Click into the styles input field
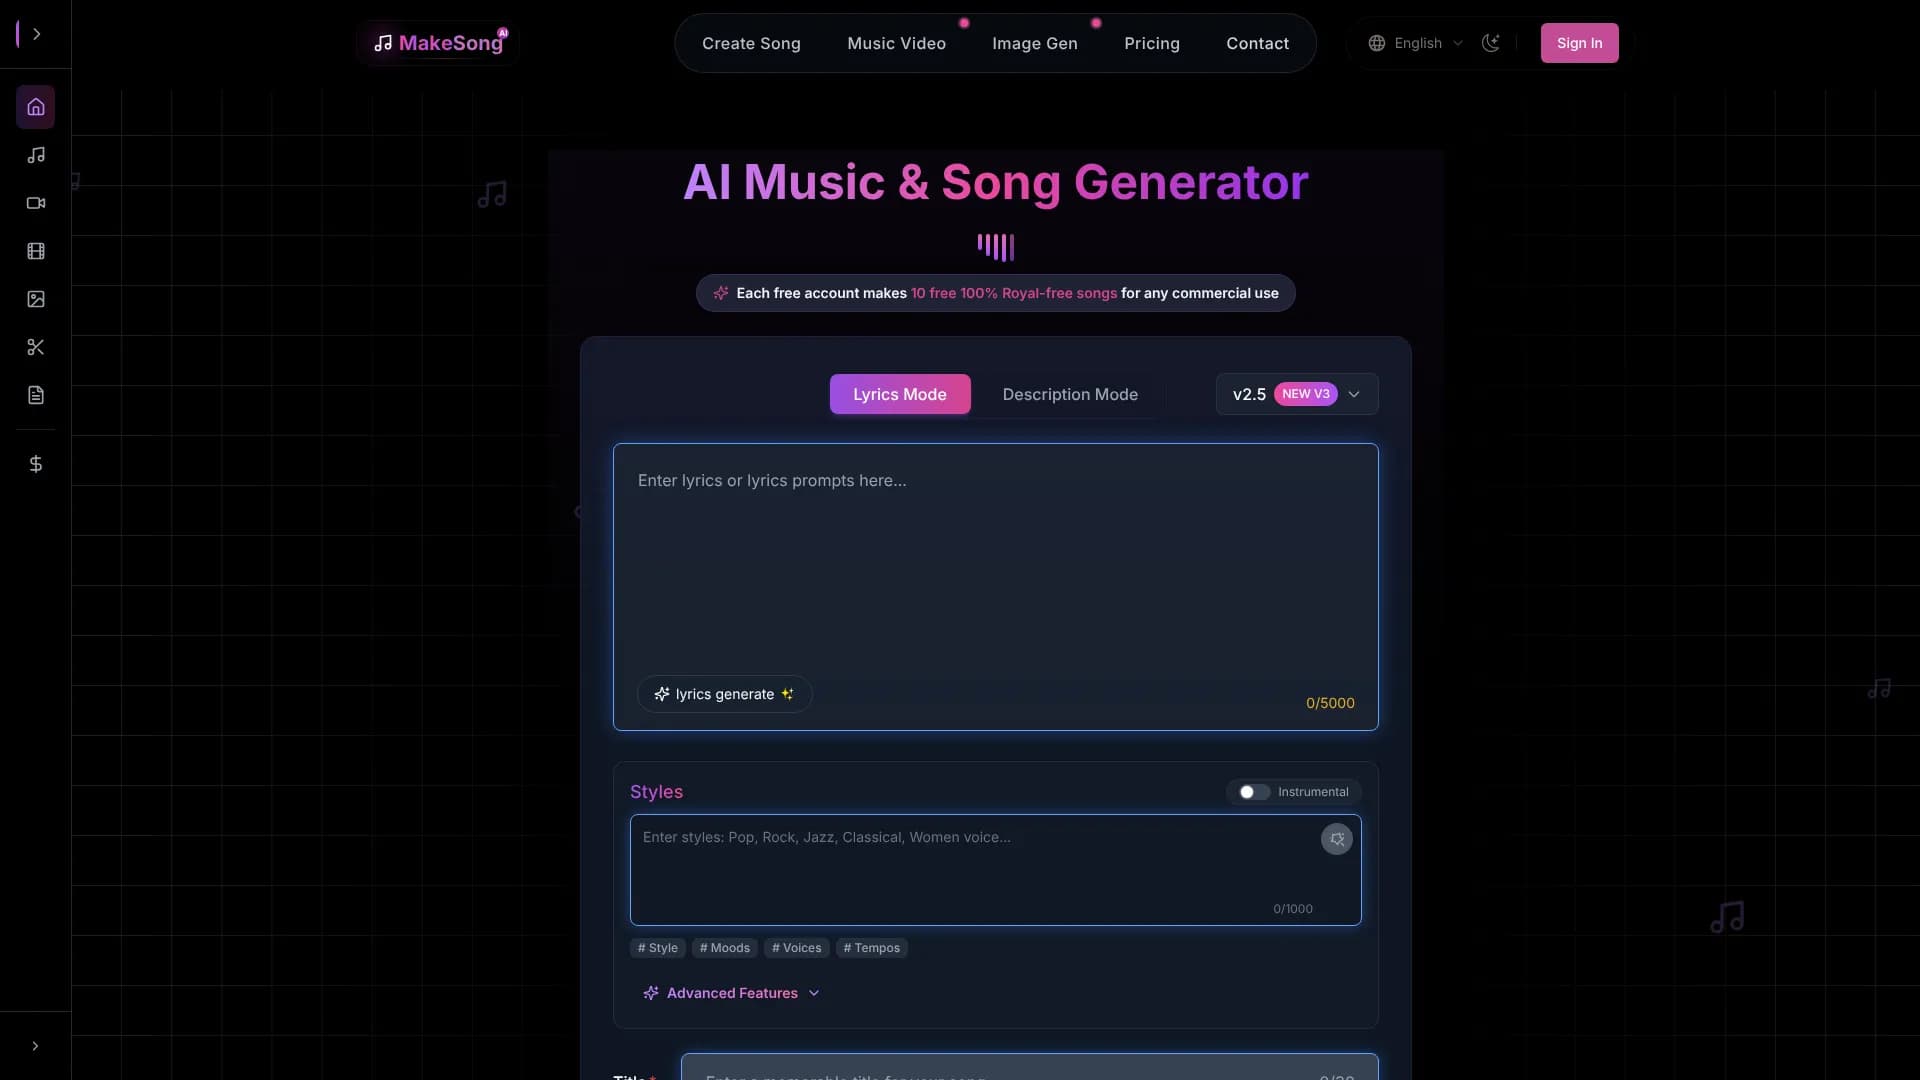Image resolution: width=1920 pixels, height=1080 pixels. click(995, 870)
